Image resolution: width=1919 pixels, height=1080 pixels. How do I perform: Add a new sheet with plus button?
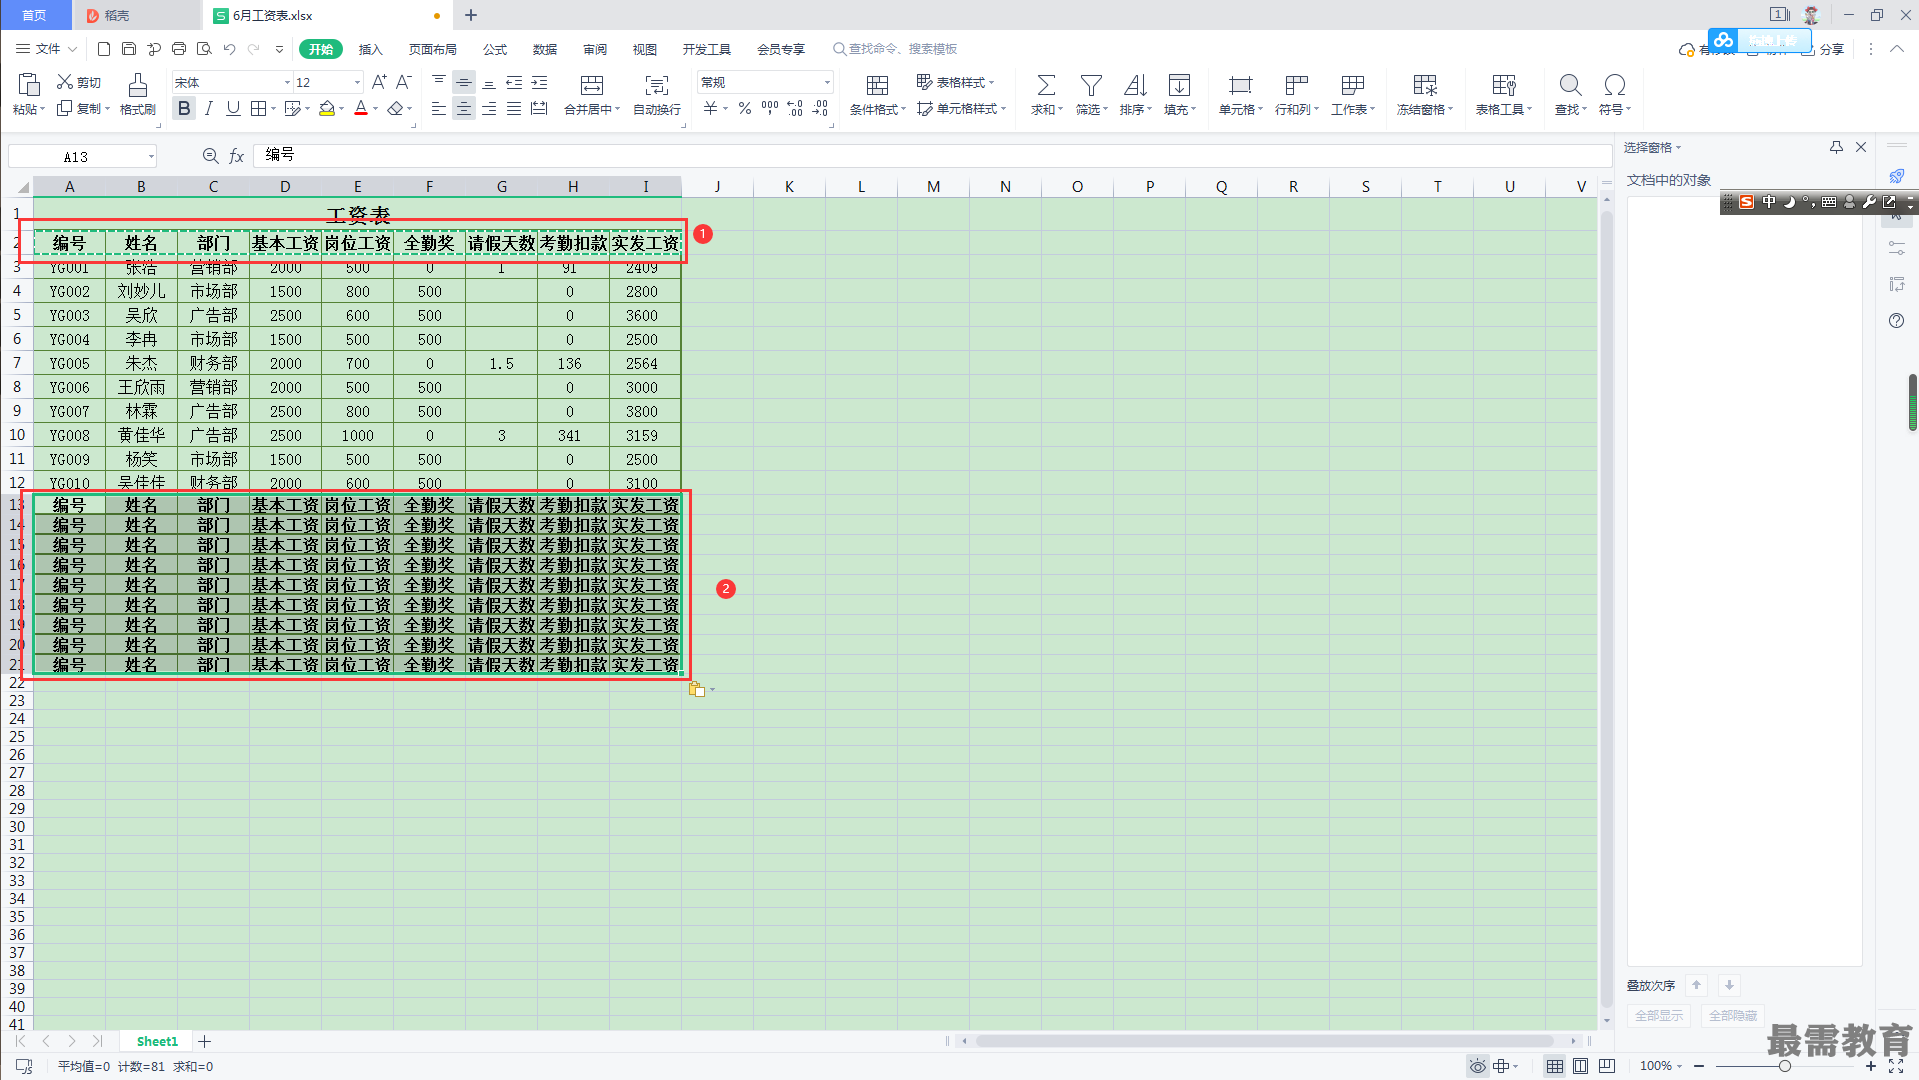(204, 1041)
